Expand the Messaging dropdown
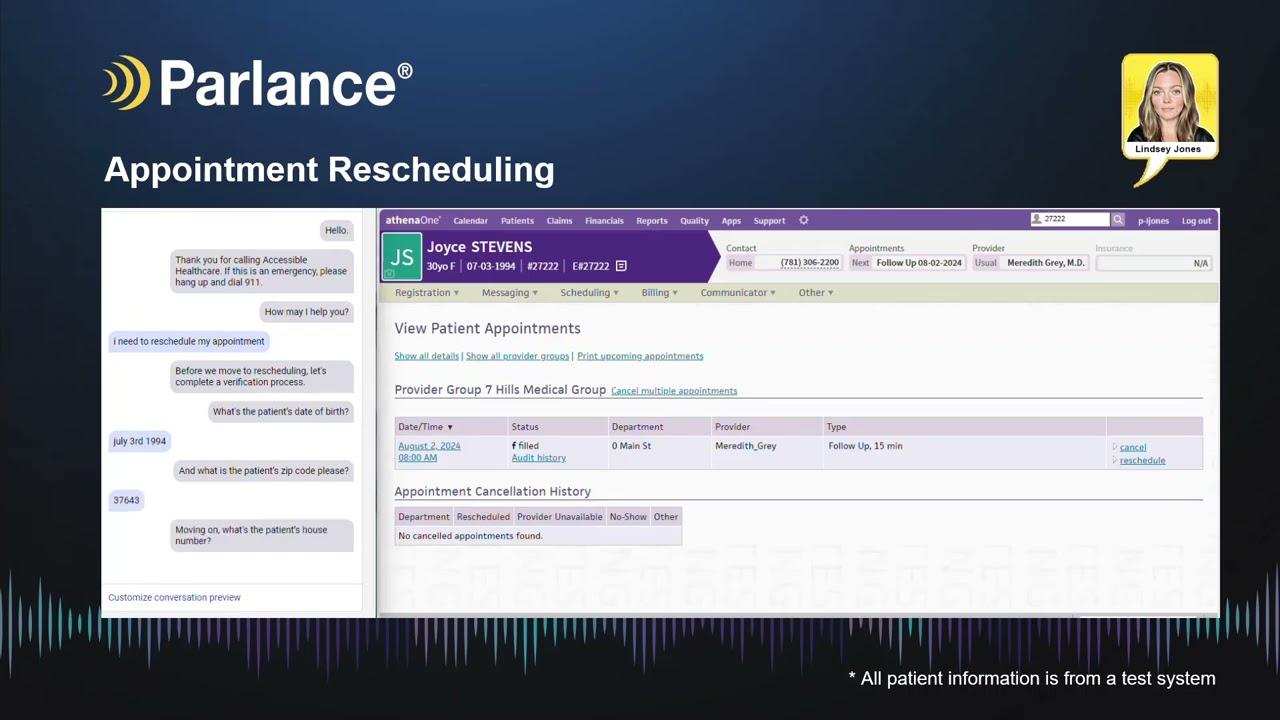The height and width of the screenshot is (720, 1280). pyautogui.click(x=510, y=293)
